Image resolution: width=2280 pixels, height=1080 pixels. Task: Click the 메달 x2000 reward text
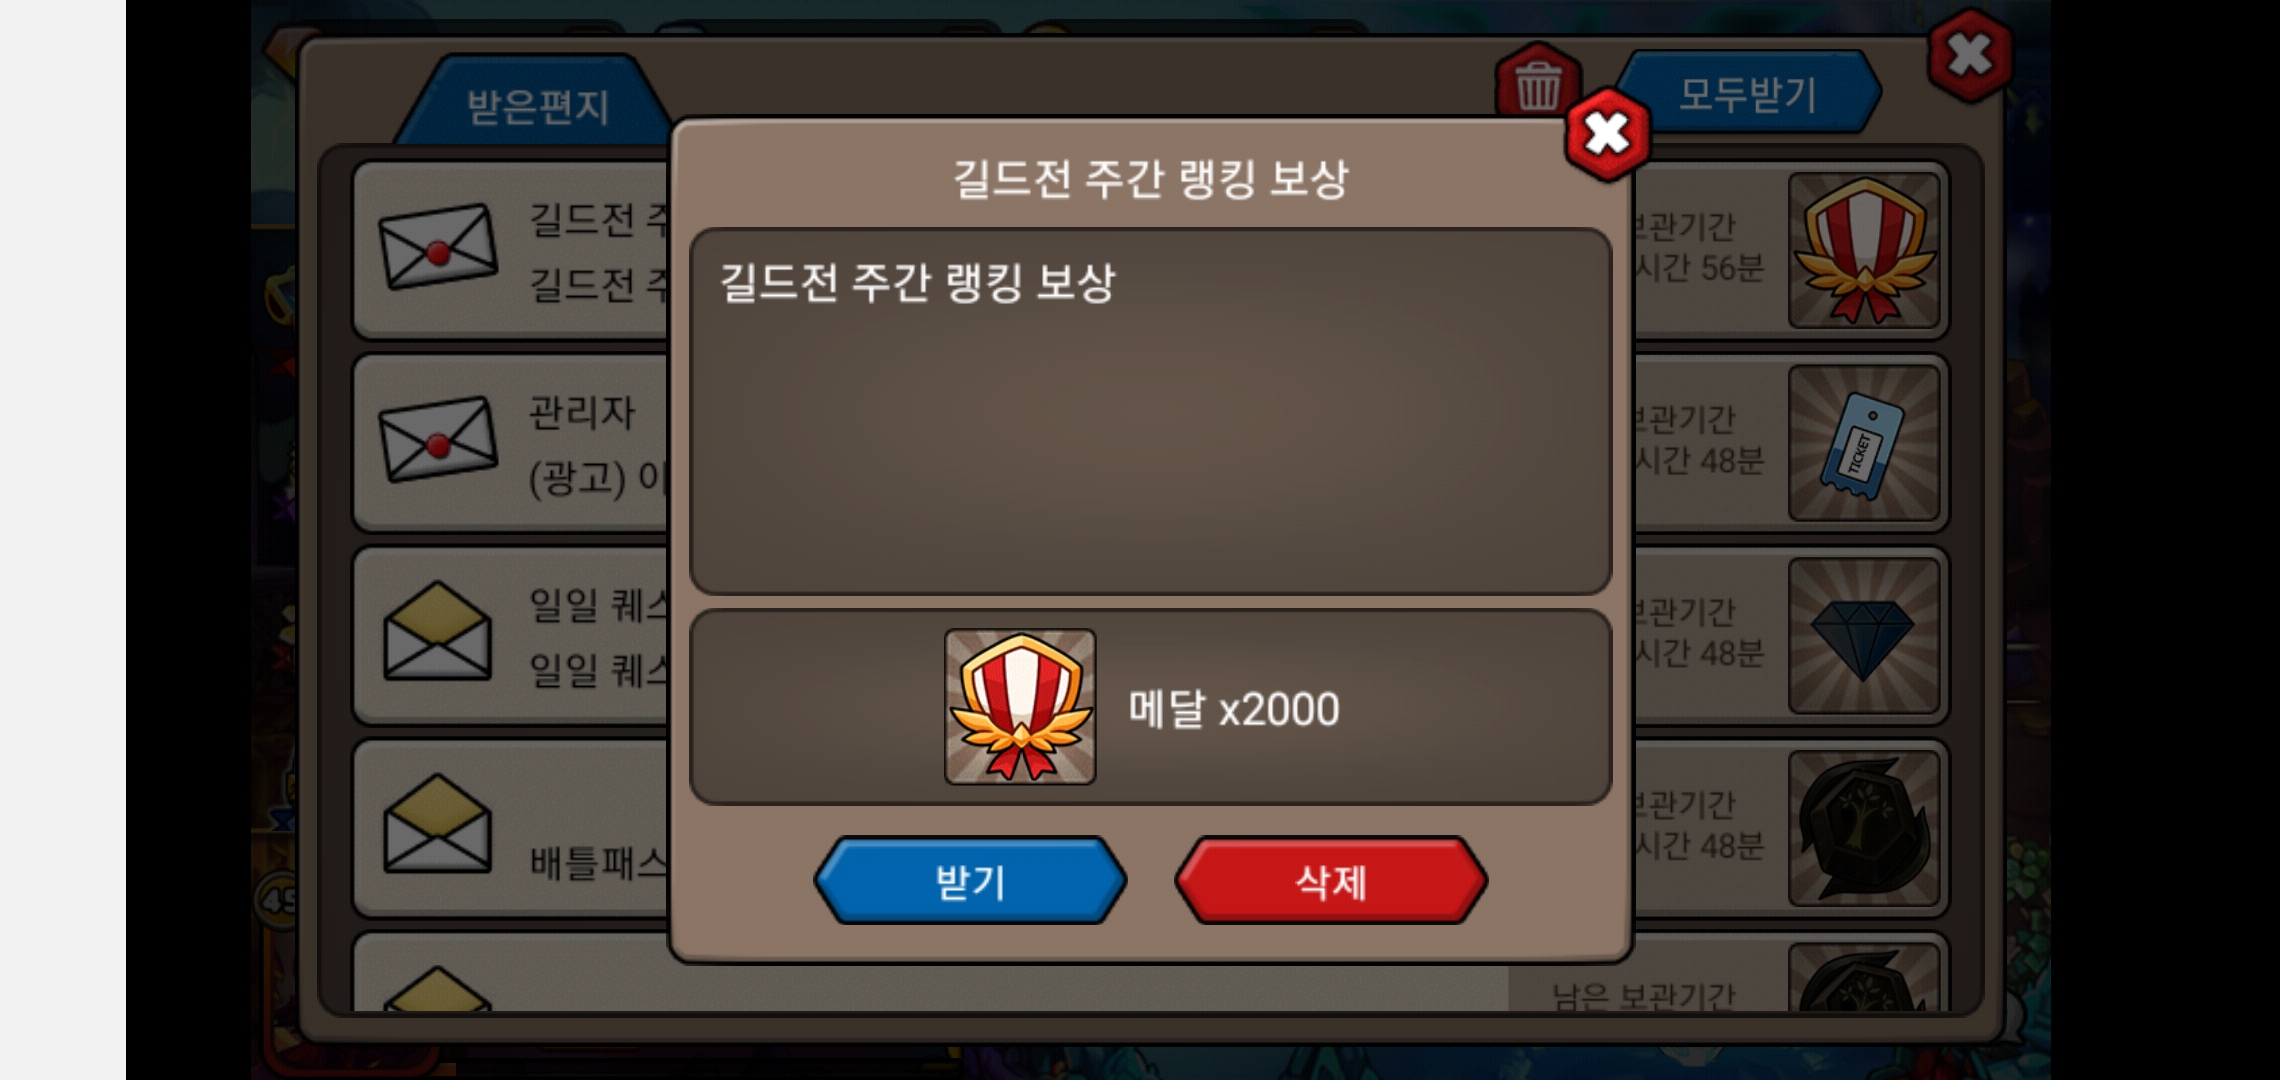tap(1234, 709)
